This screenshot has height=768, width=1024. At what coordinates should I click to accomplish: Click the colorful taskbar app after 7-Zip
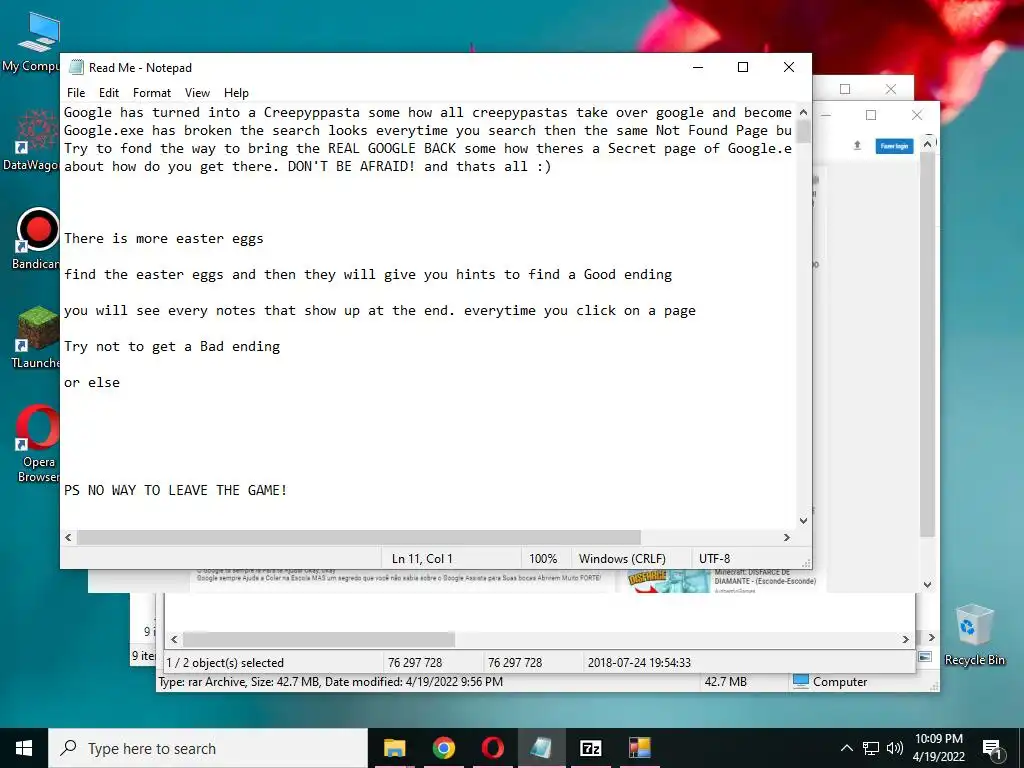tap(639, 748)
